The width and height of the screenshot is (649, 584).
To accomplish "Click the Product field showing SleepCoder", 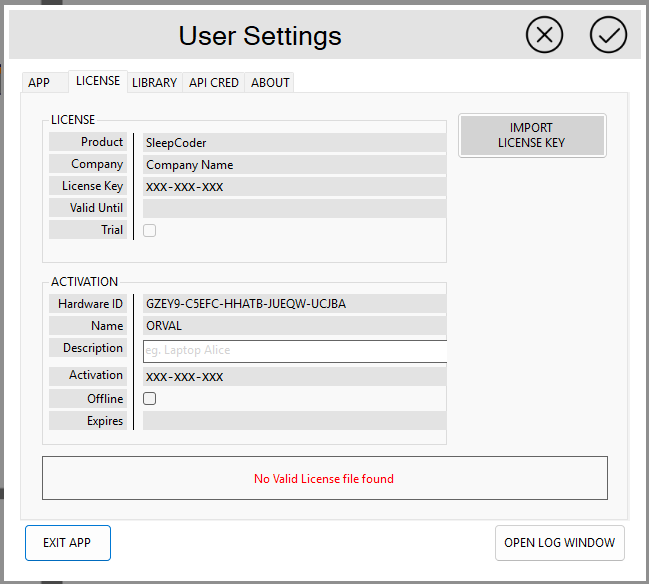I will pyautogui.click(x=294, y=143).
